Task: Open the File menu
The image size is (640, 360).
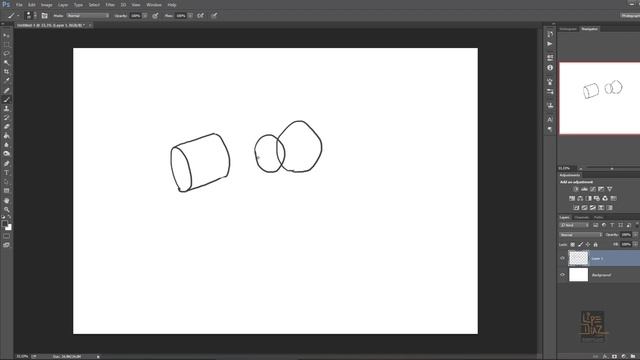Action: 19,5
